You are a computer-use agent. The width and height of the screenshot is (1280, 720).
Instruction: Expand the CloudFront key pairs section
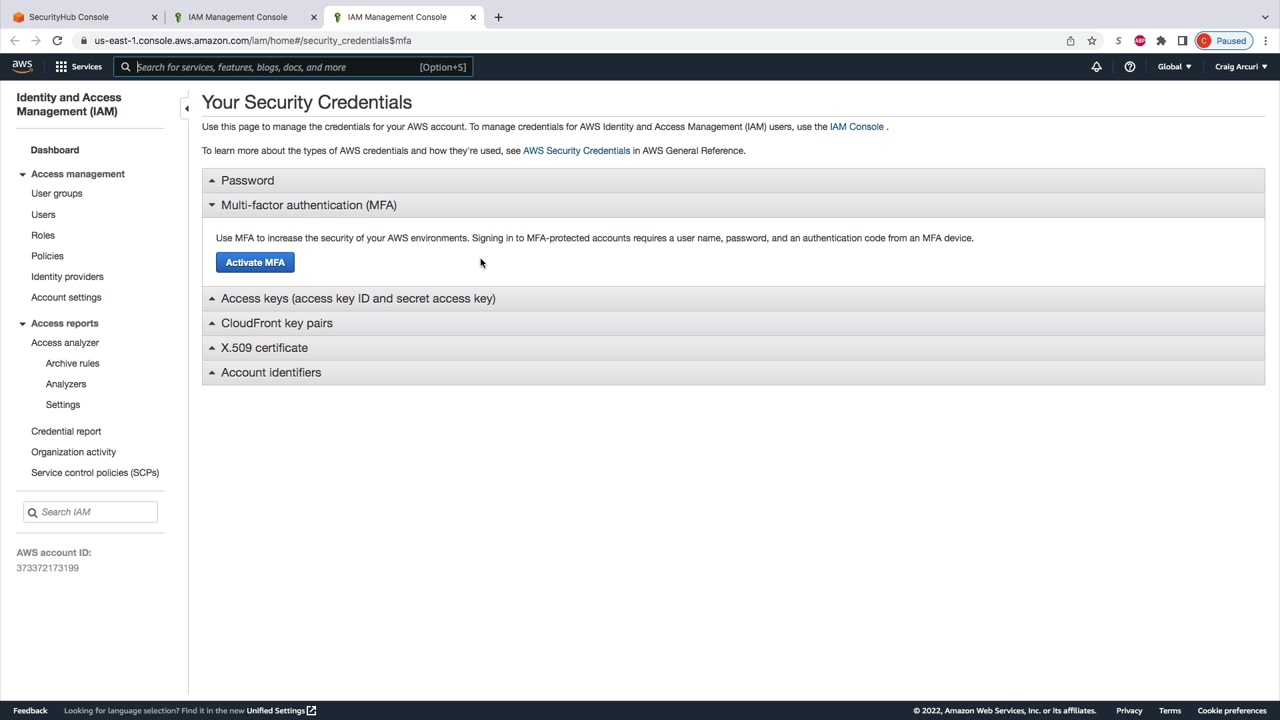pos(733,323)
